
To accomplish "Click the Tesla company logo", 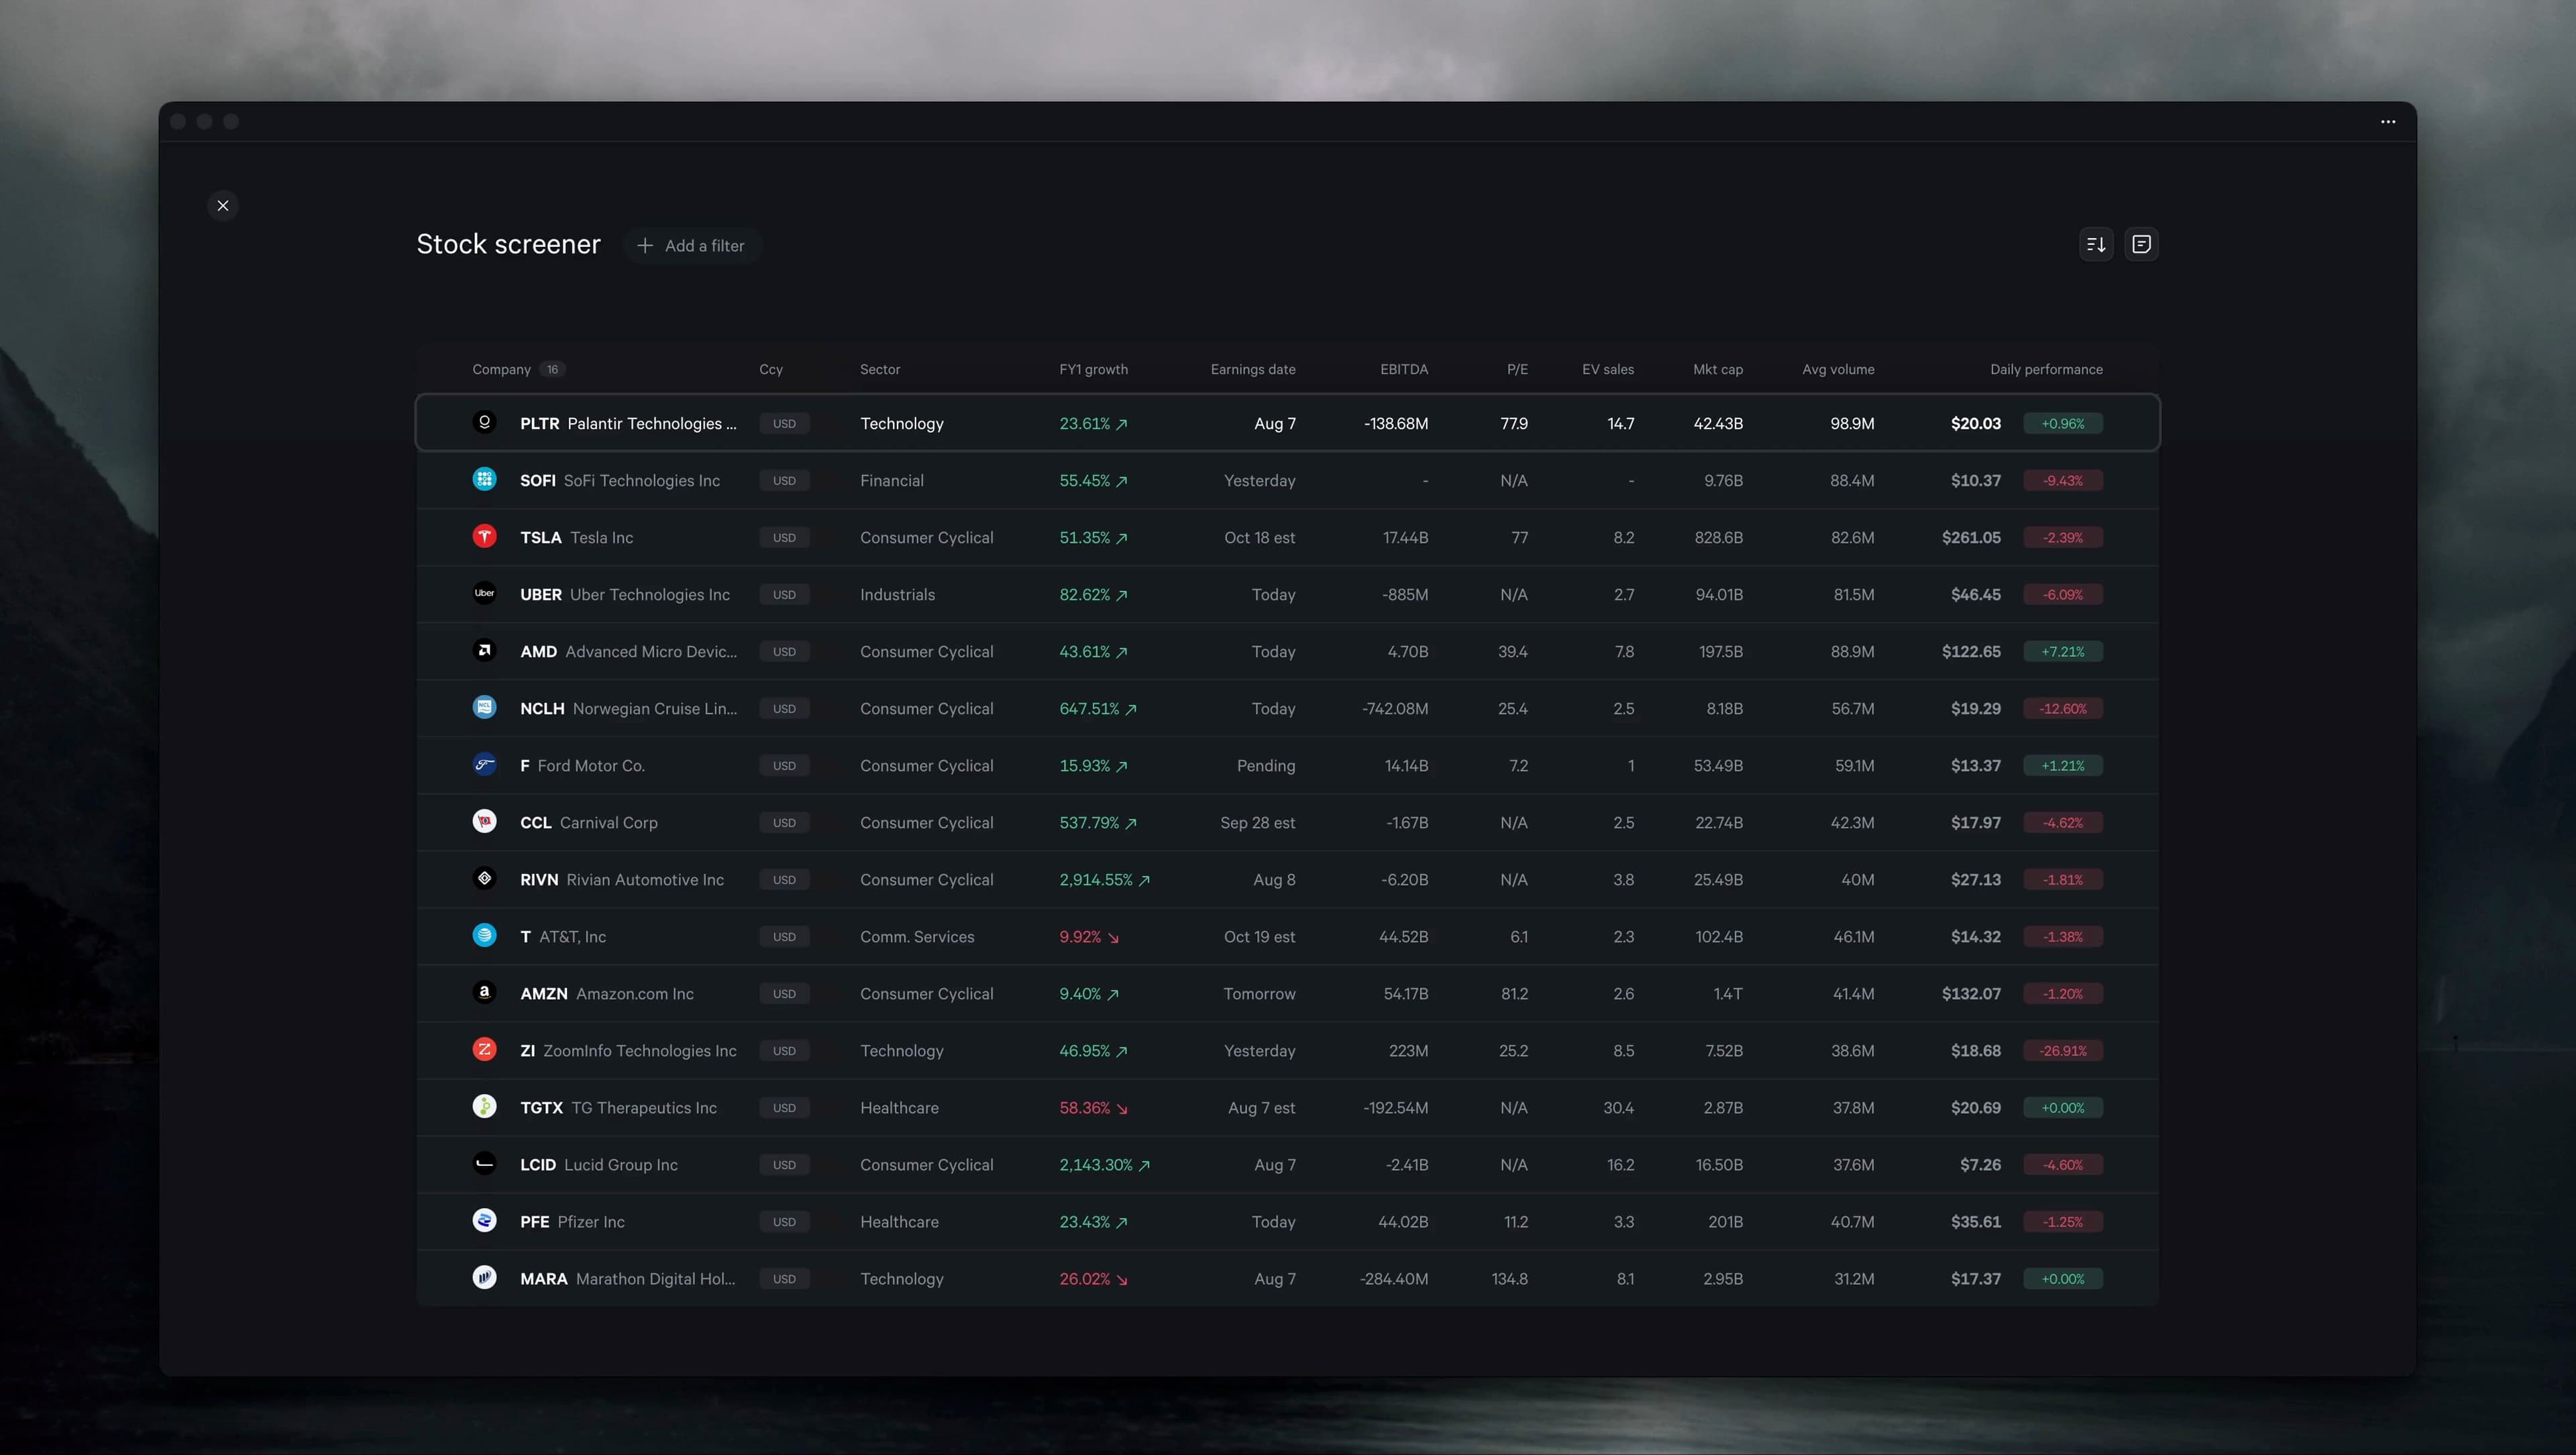I will (x=484, y=537).
